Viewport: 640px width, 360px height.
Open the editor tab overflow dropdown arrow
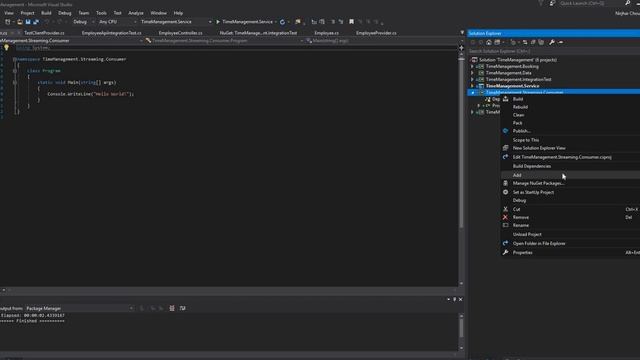pyautogui.click(x=462, y=33)
